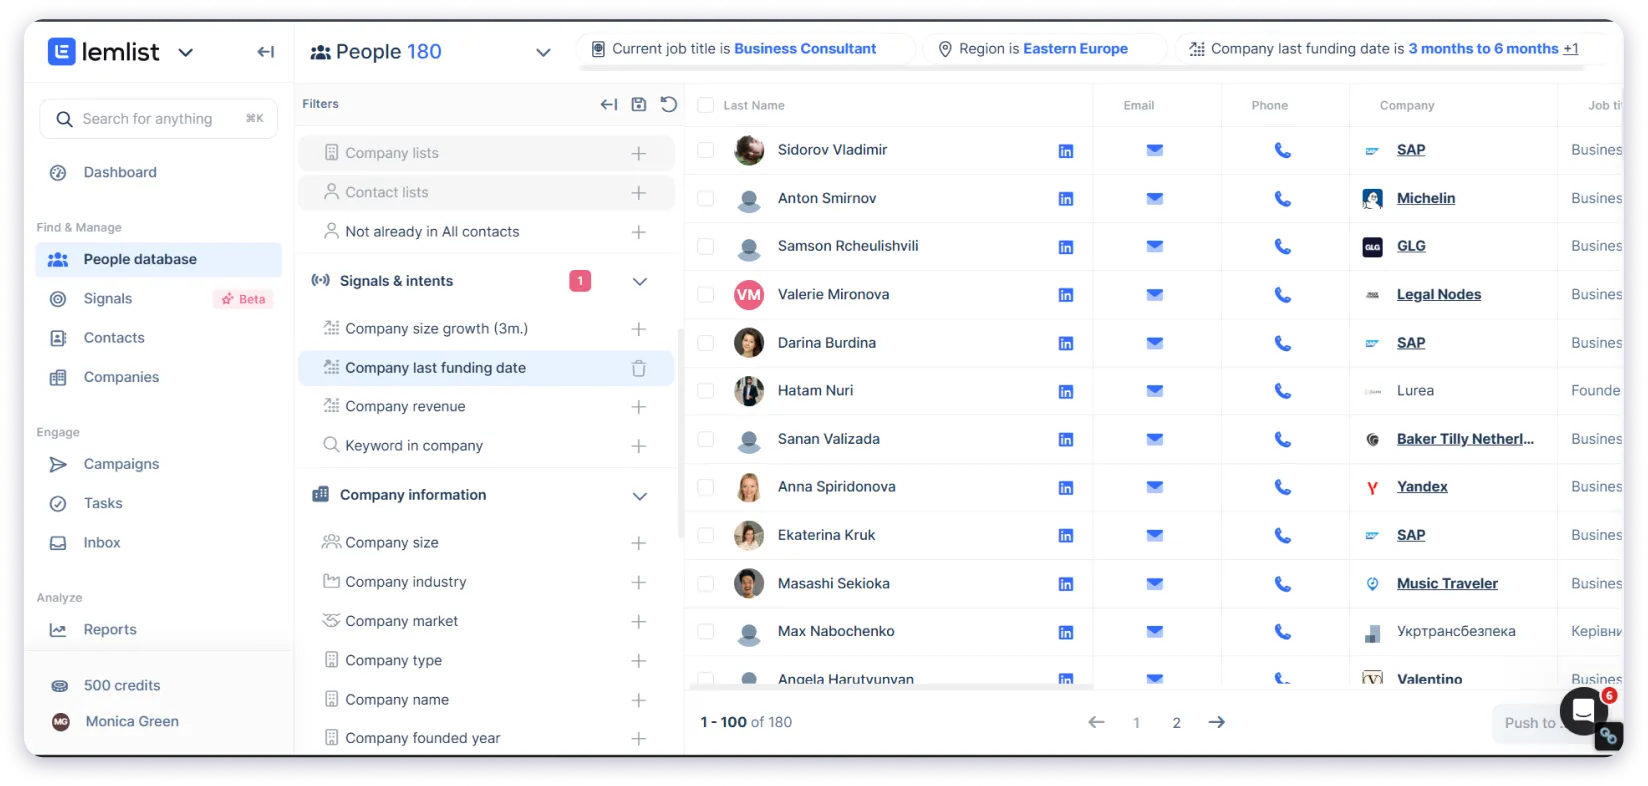This screenshot has height=786, width=1648.
Task: Open Sanan Valizada's LinkedIn icon
Action: tap(1066, 440)
